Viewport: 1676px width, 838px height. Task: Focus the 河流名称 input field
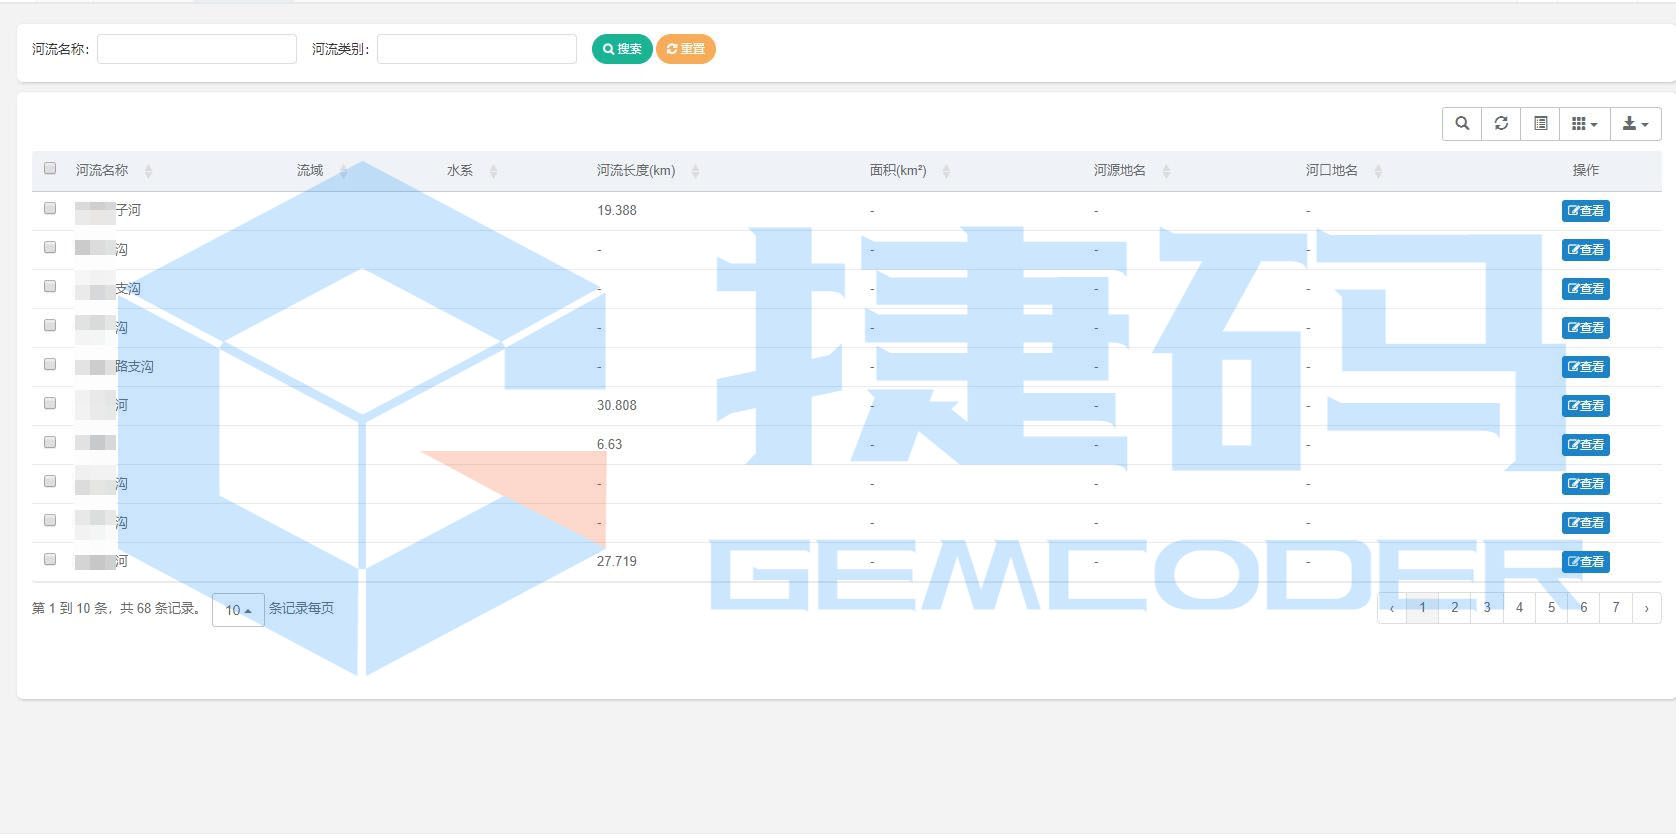(x=197, y=49)
